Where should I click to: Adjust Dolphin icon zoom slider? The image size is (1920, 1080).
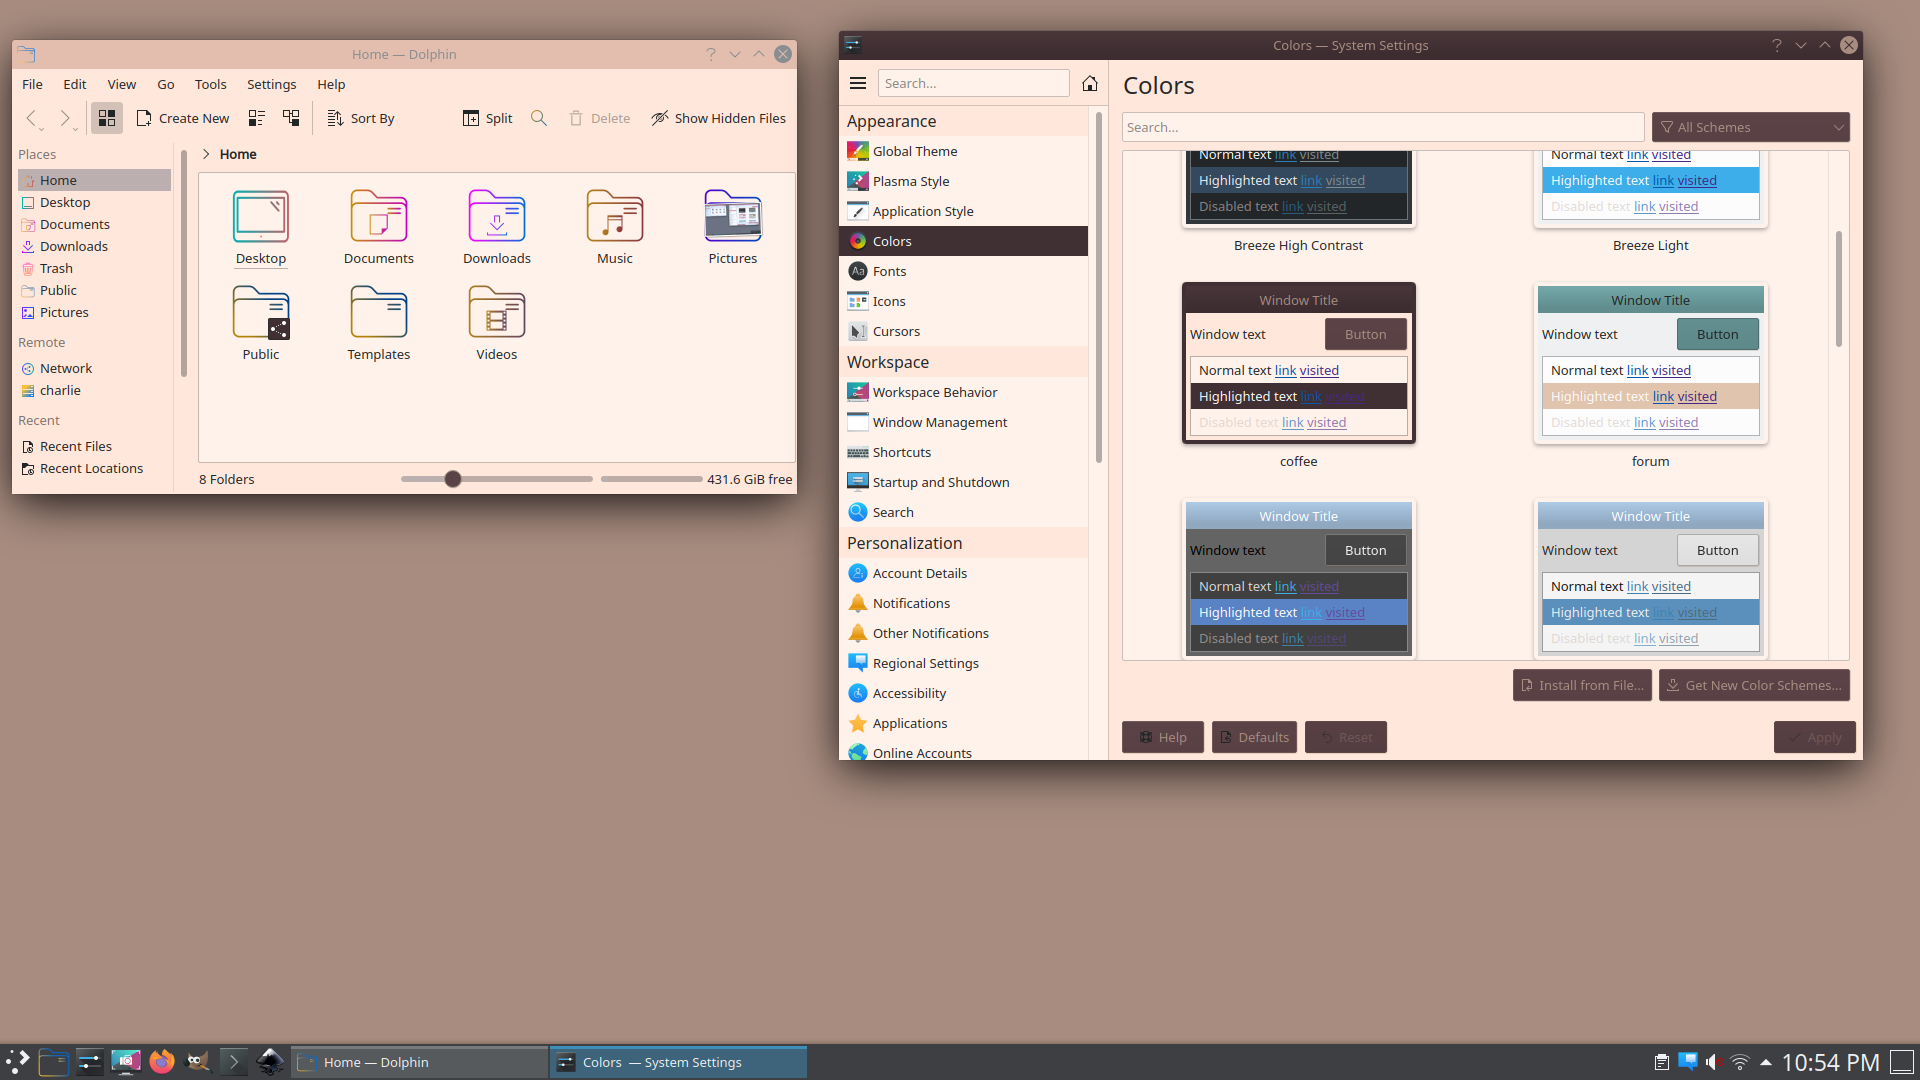(x=453, y=479)
